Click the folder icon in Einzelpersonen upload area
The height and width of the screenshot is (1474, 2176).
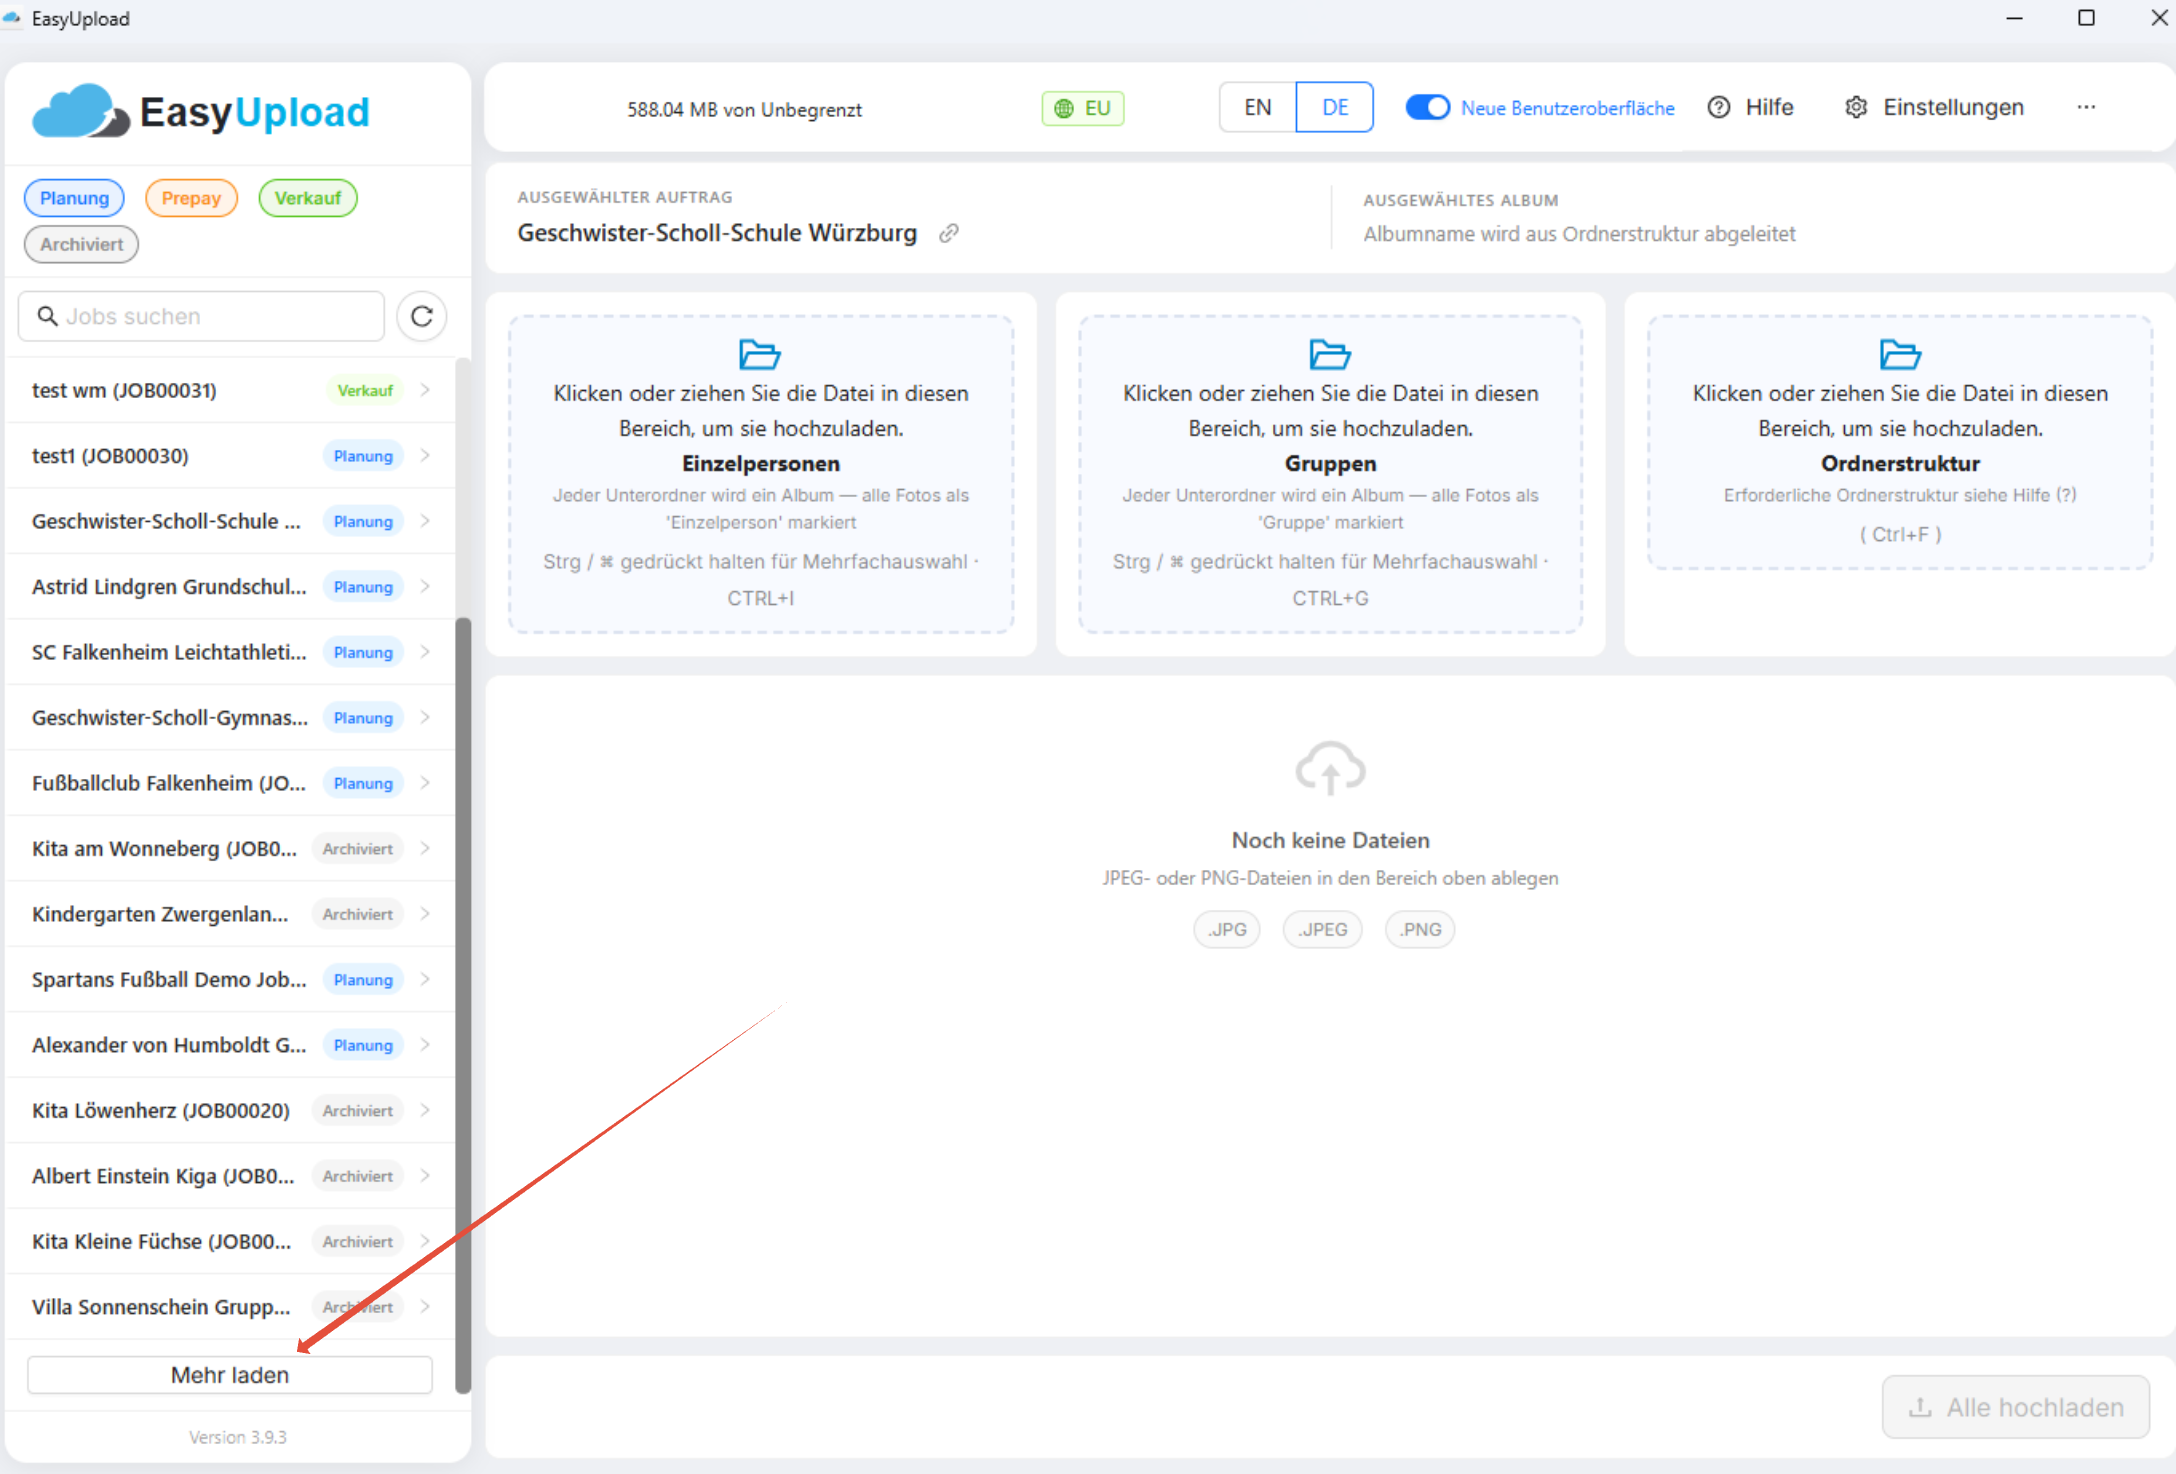click(x=760, y=354)
